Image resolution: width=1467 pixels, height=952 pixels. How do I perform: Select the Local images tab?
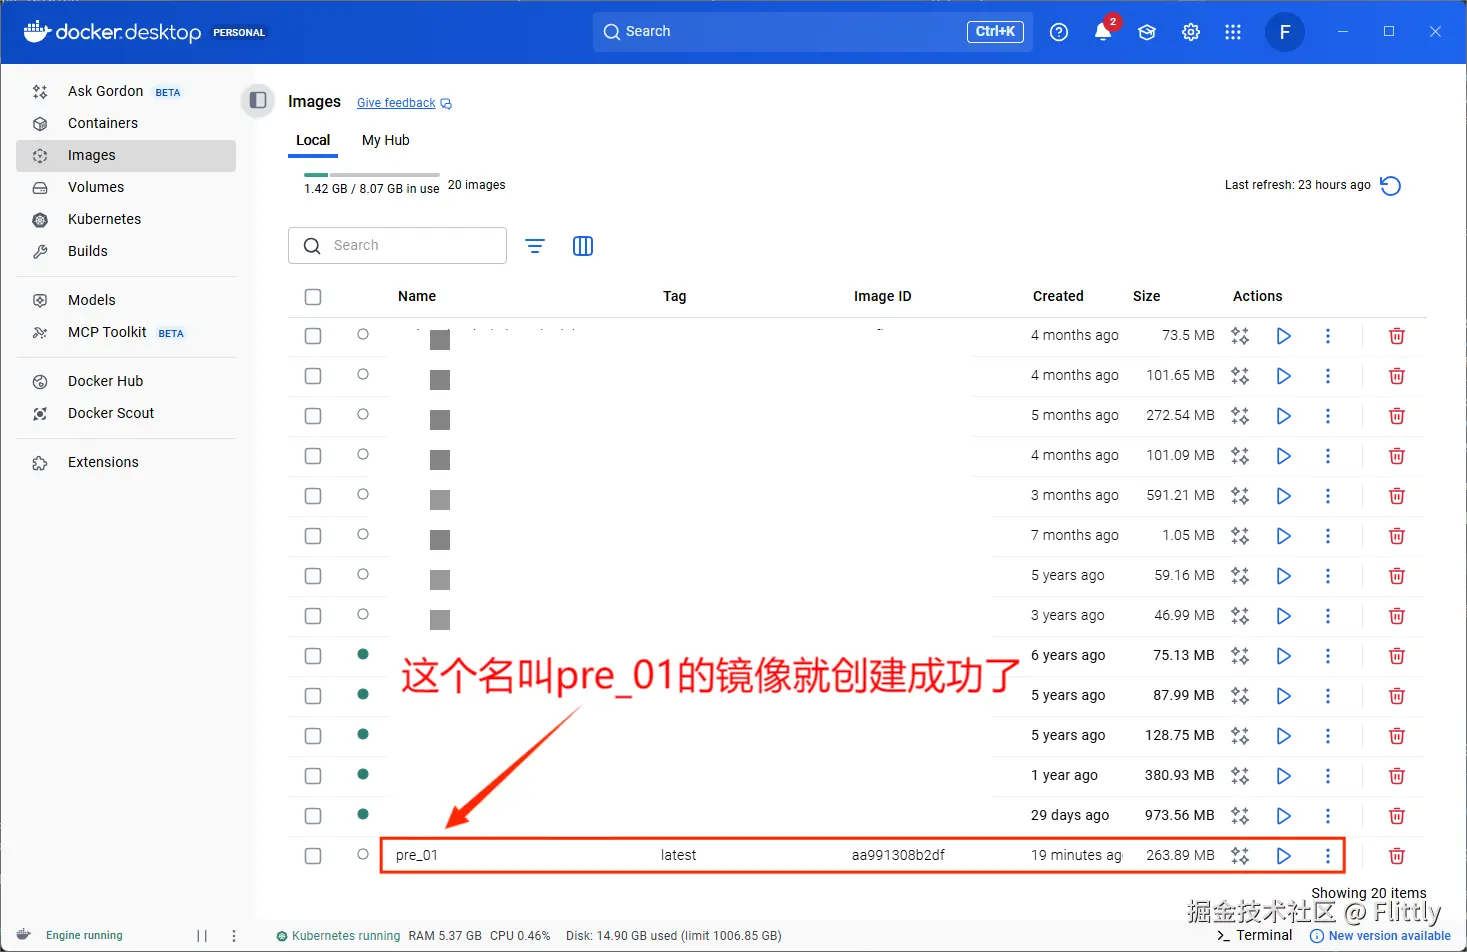[x=313, y=140]
